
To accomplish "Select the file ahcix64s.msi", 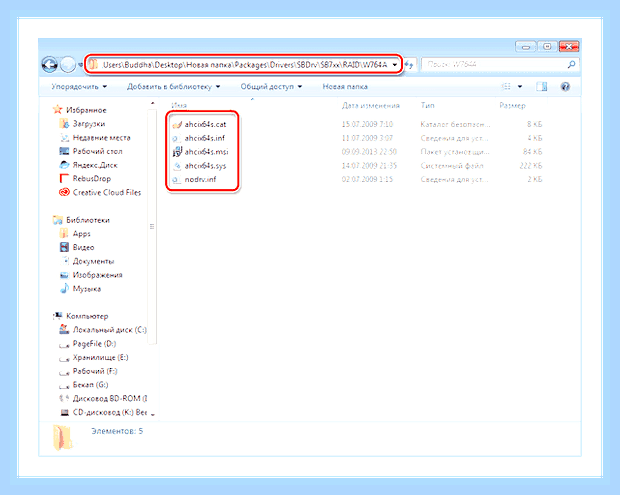I will [206, 152].
